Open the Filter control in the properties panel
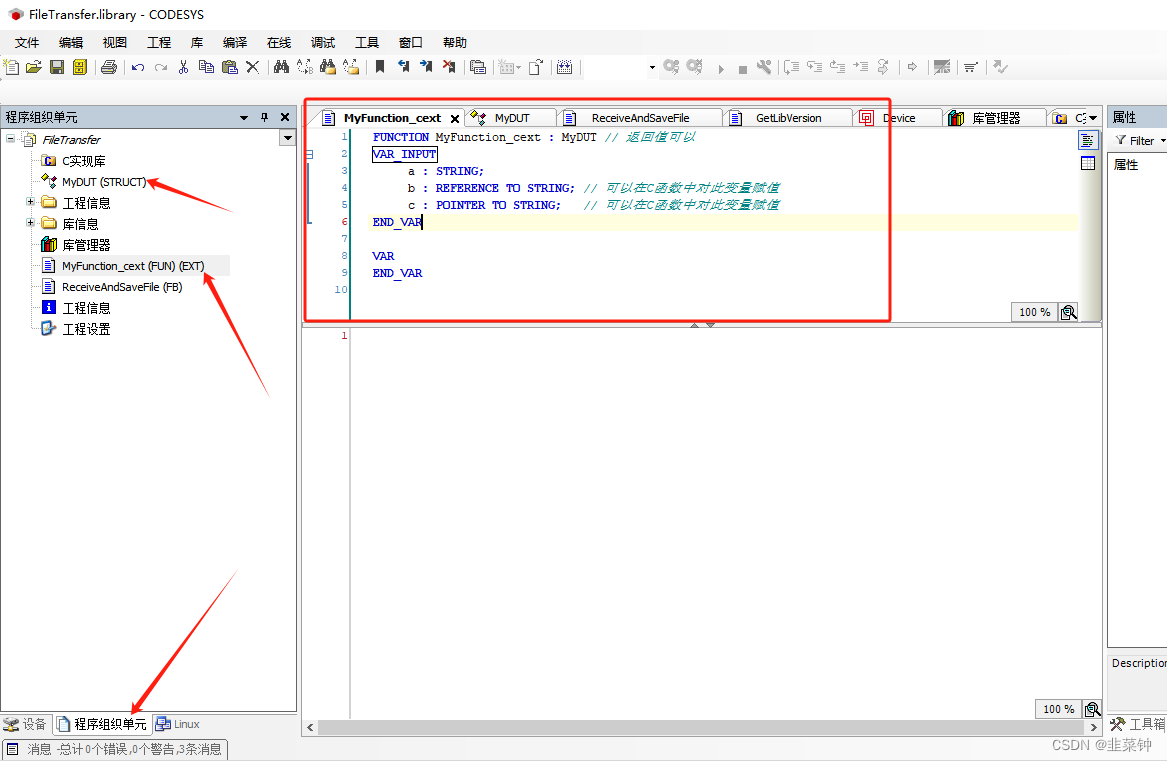Image resolution: width=1167 pixels, height=761 pixels. coord(1140,140)
